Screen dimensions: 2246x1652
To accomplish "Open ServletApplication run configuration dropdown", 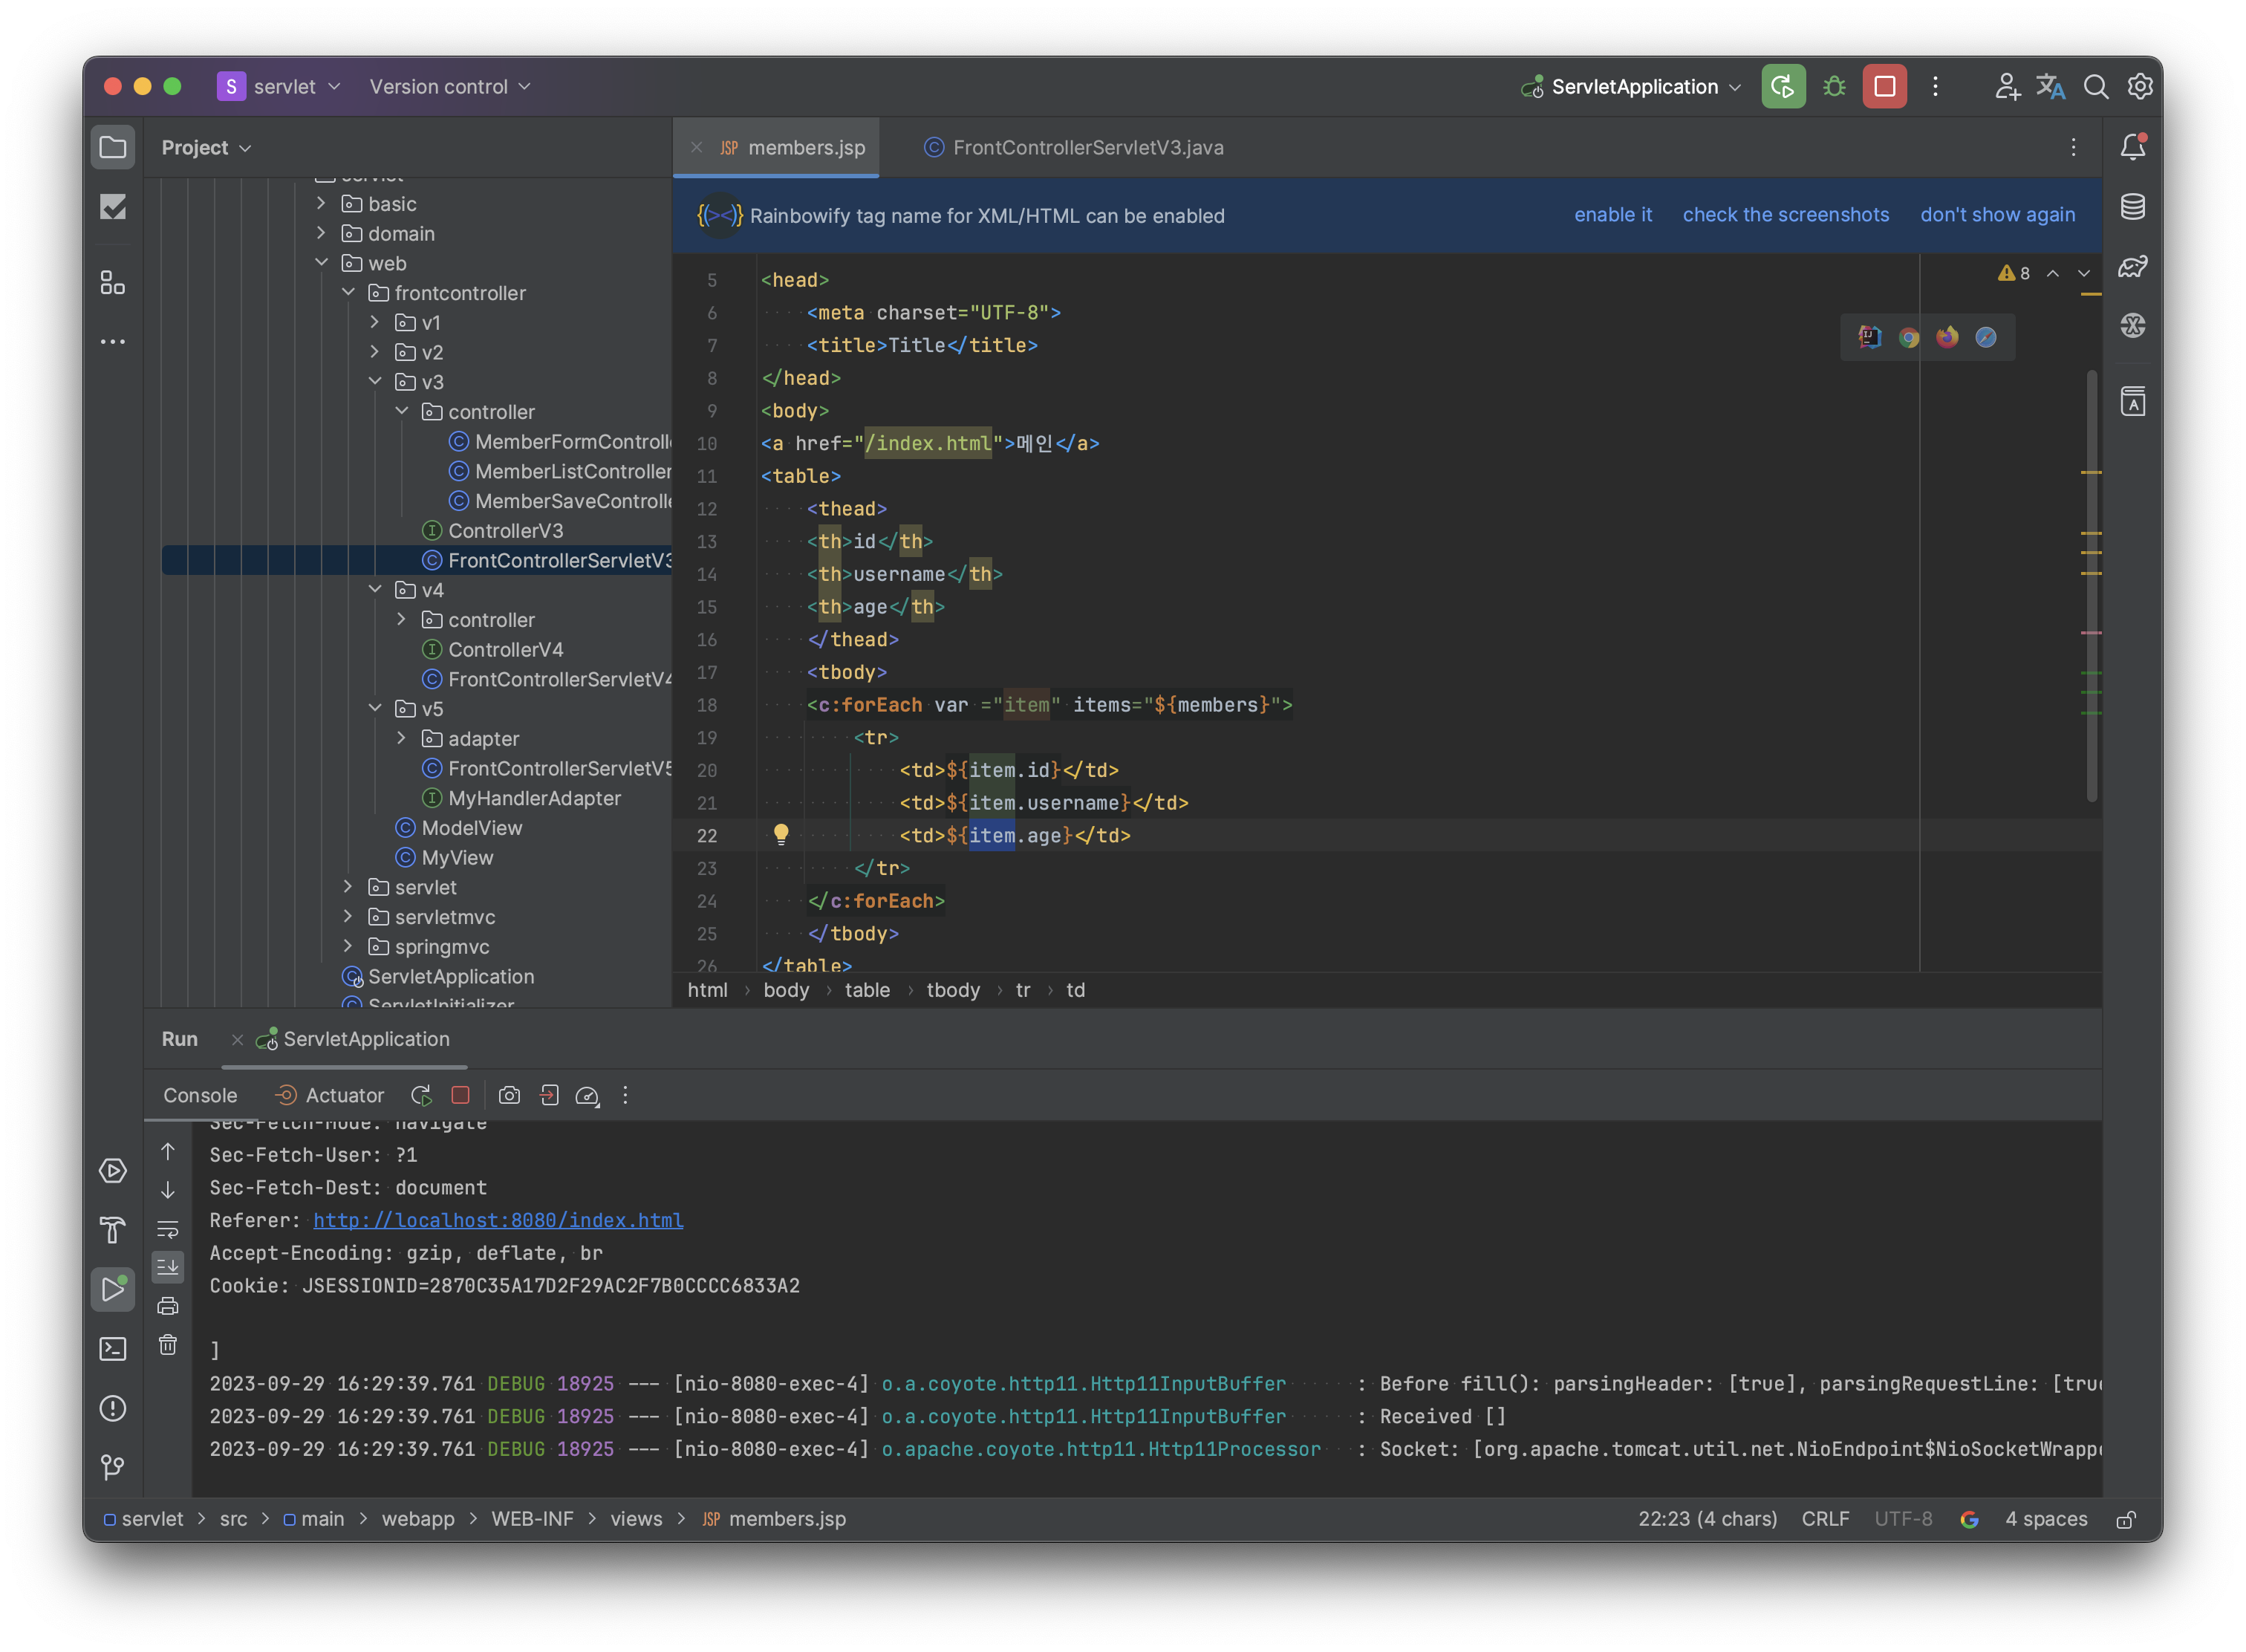I will (1632, 87).
